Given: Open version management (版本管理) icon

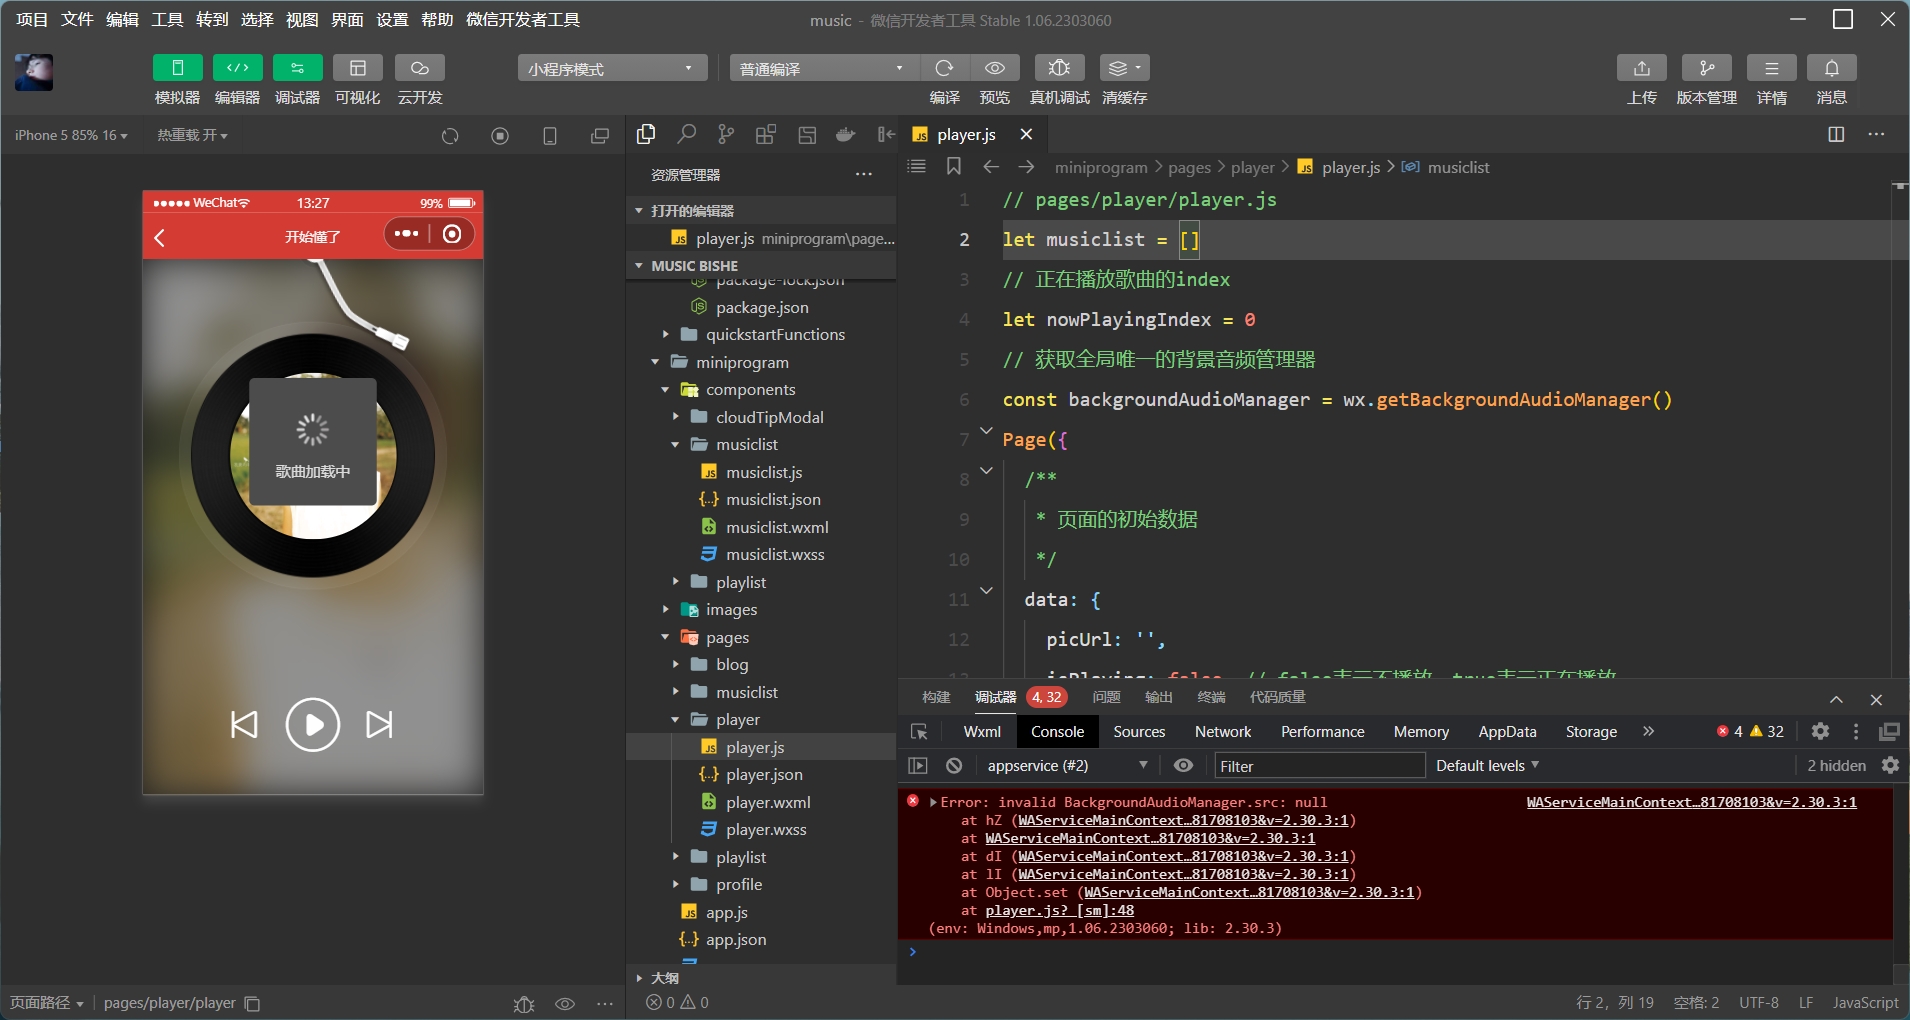Looking at the screenshot, I should click(x=1706, y=68).
